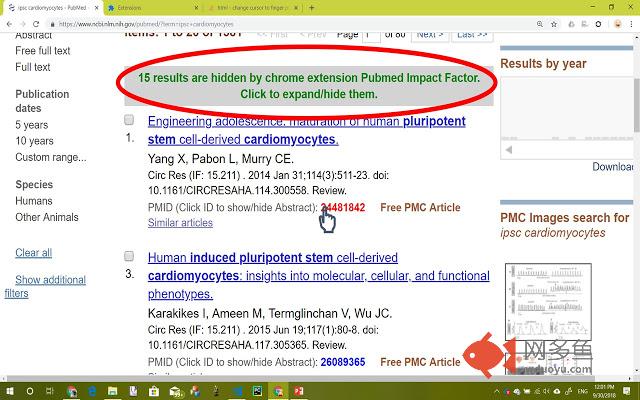The width and height of the screenshot is (640, 400).
Task: Go to the Next results page
Action: pyautogui.click(x=430, y=36)
